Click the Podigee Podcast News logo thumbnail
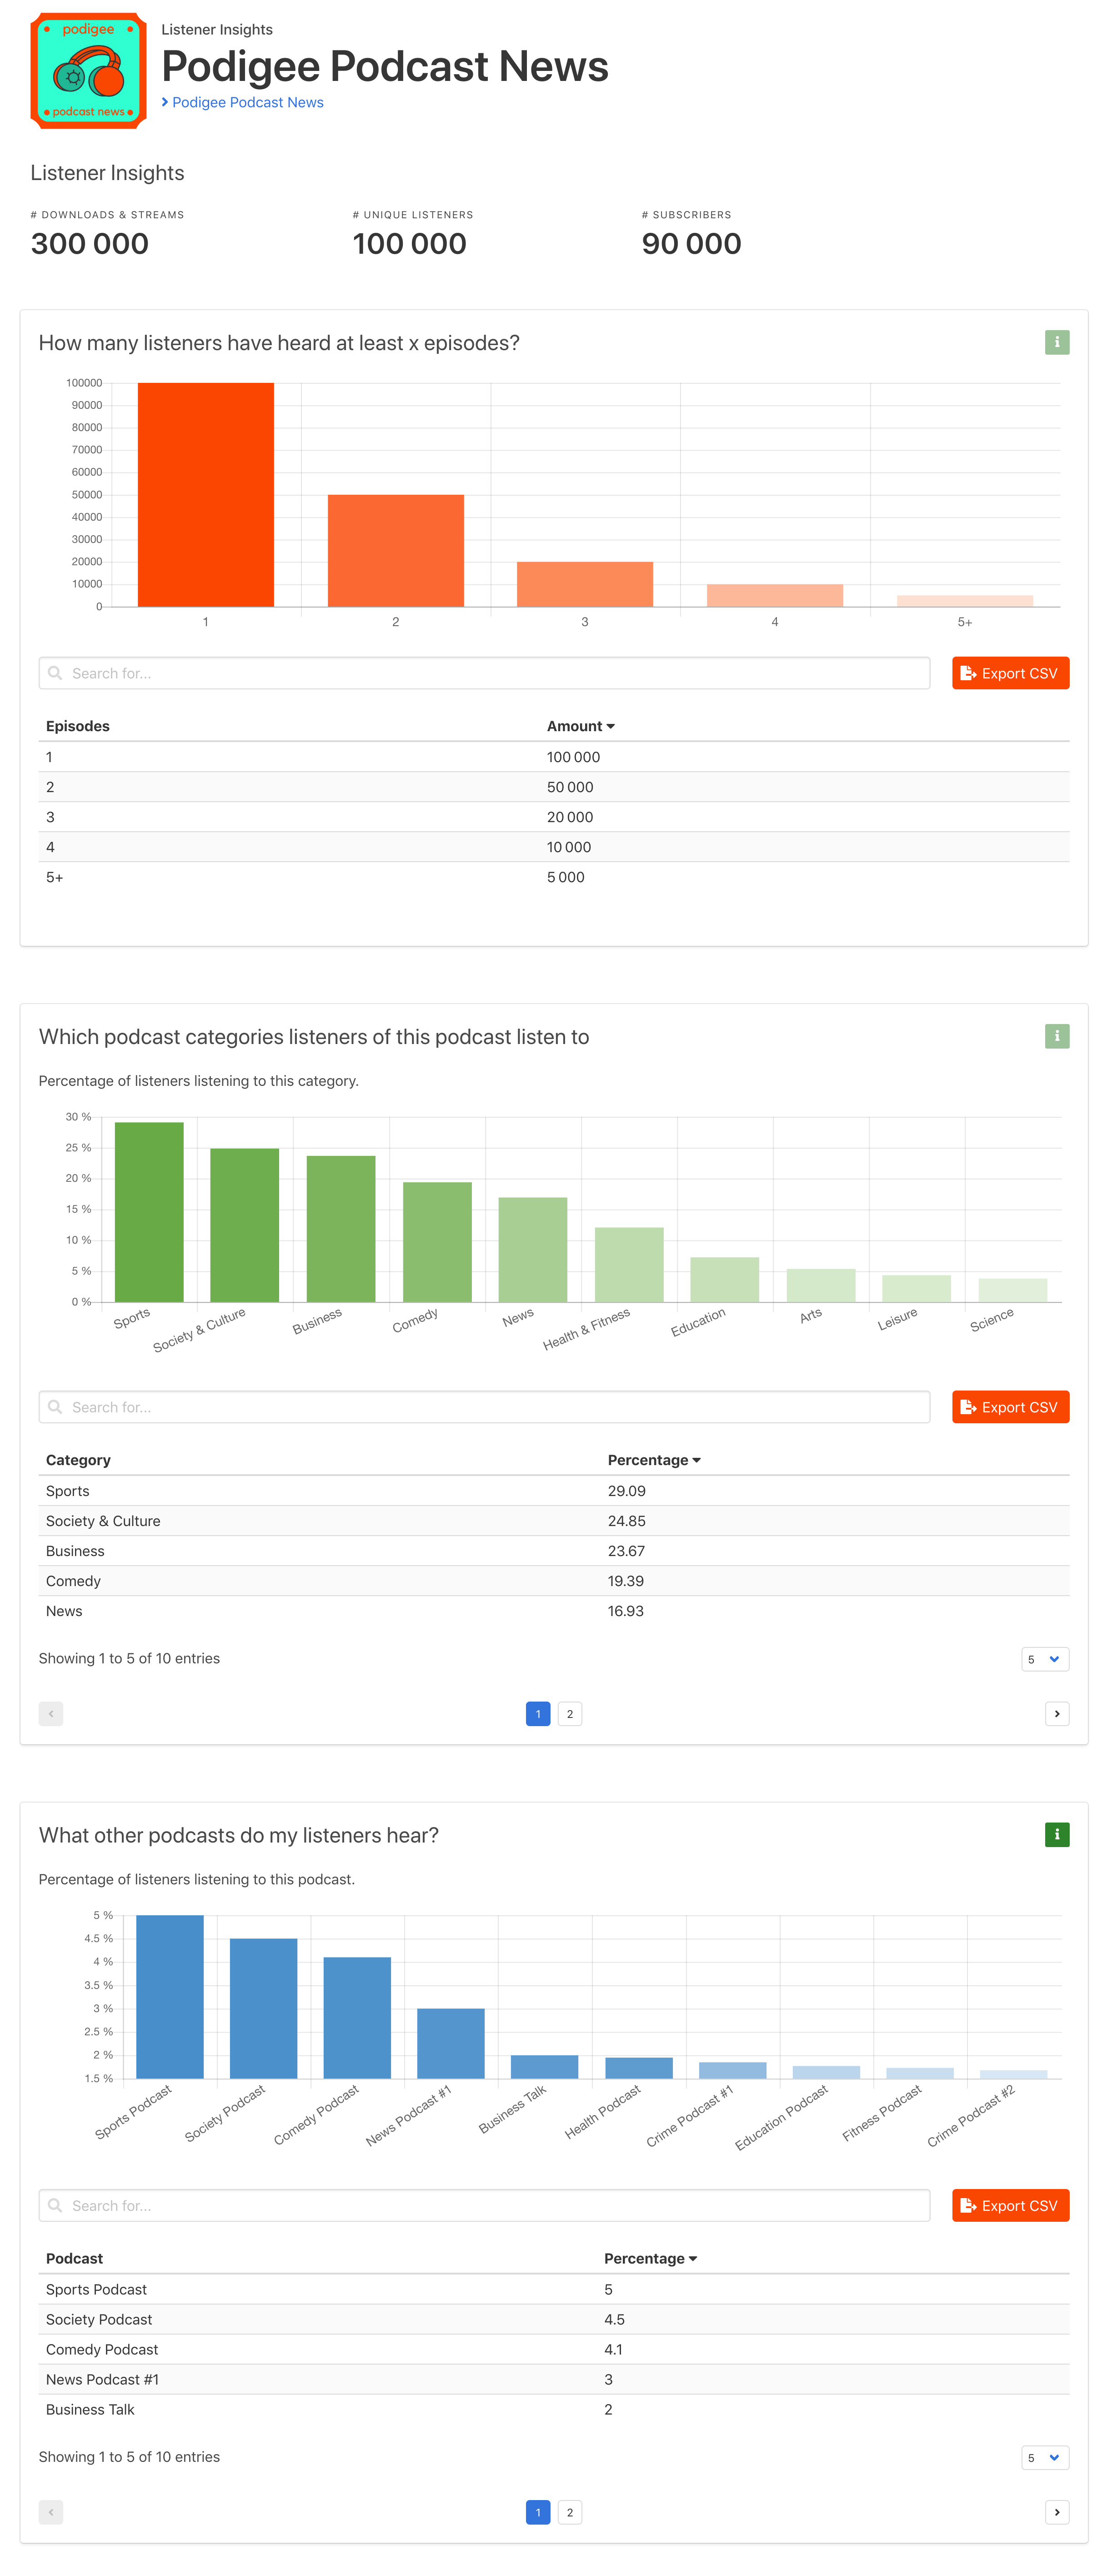1117x2576 pixels. click(x=88, y=70)
